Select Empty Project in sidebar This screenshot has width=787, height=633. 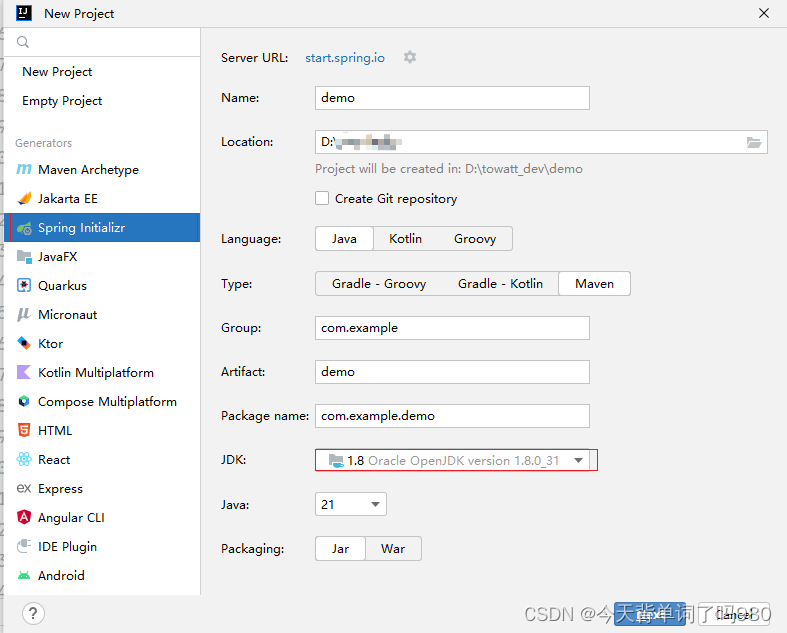[x=62, y=101]
